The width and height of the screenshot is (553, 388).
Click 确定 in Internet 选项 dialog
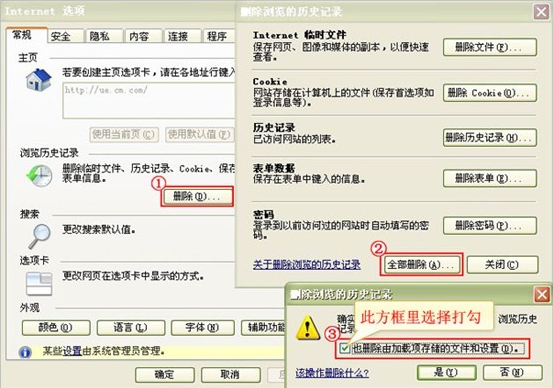[x=165, y=375]
